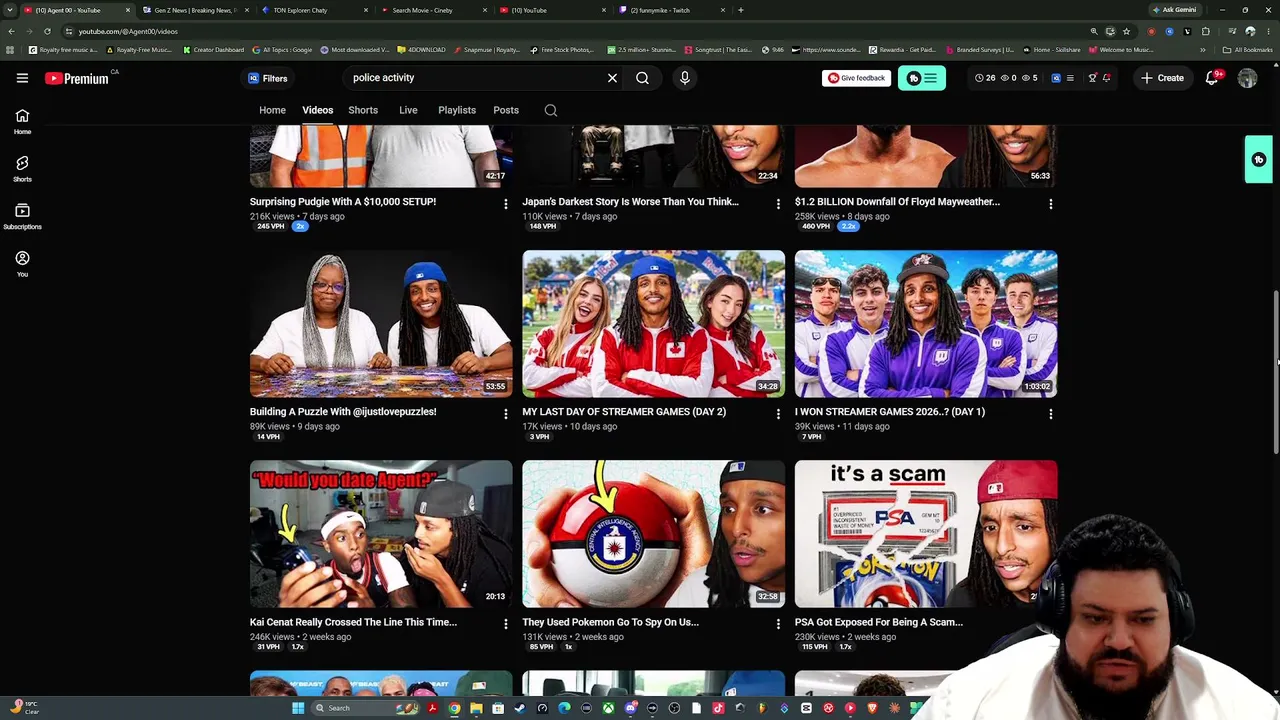Viewport: 1280px width, 720px height.
Task: Open the taskbar weather widget
Action: (25, 707)
